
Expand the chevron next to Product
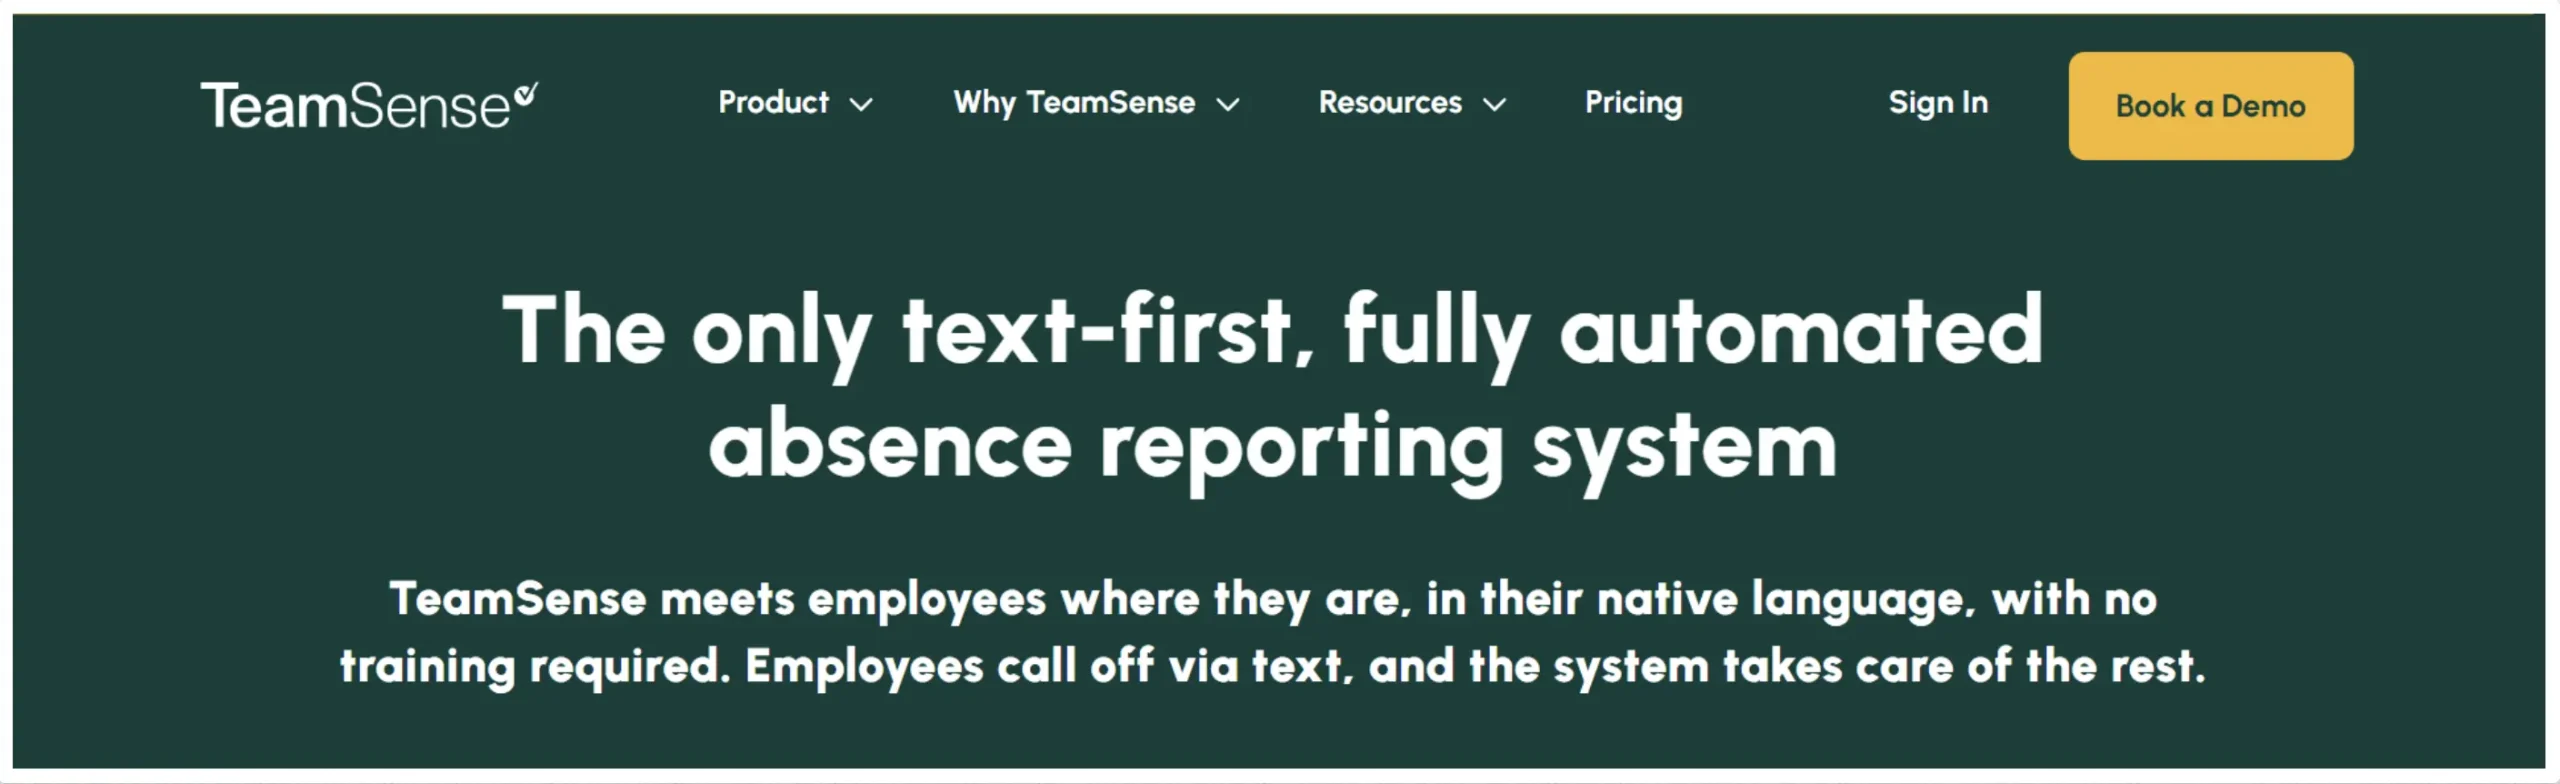coord(861,104)
